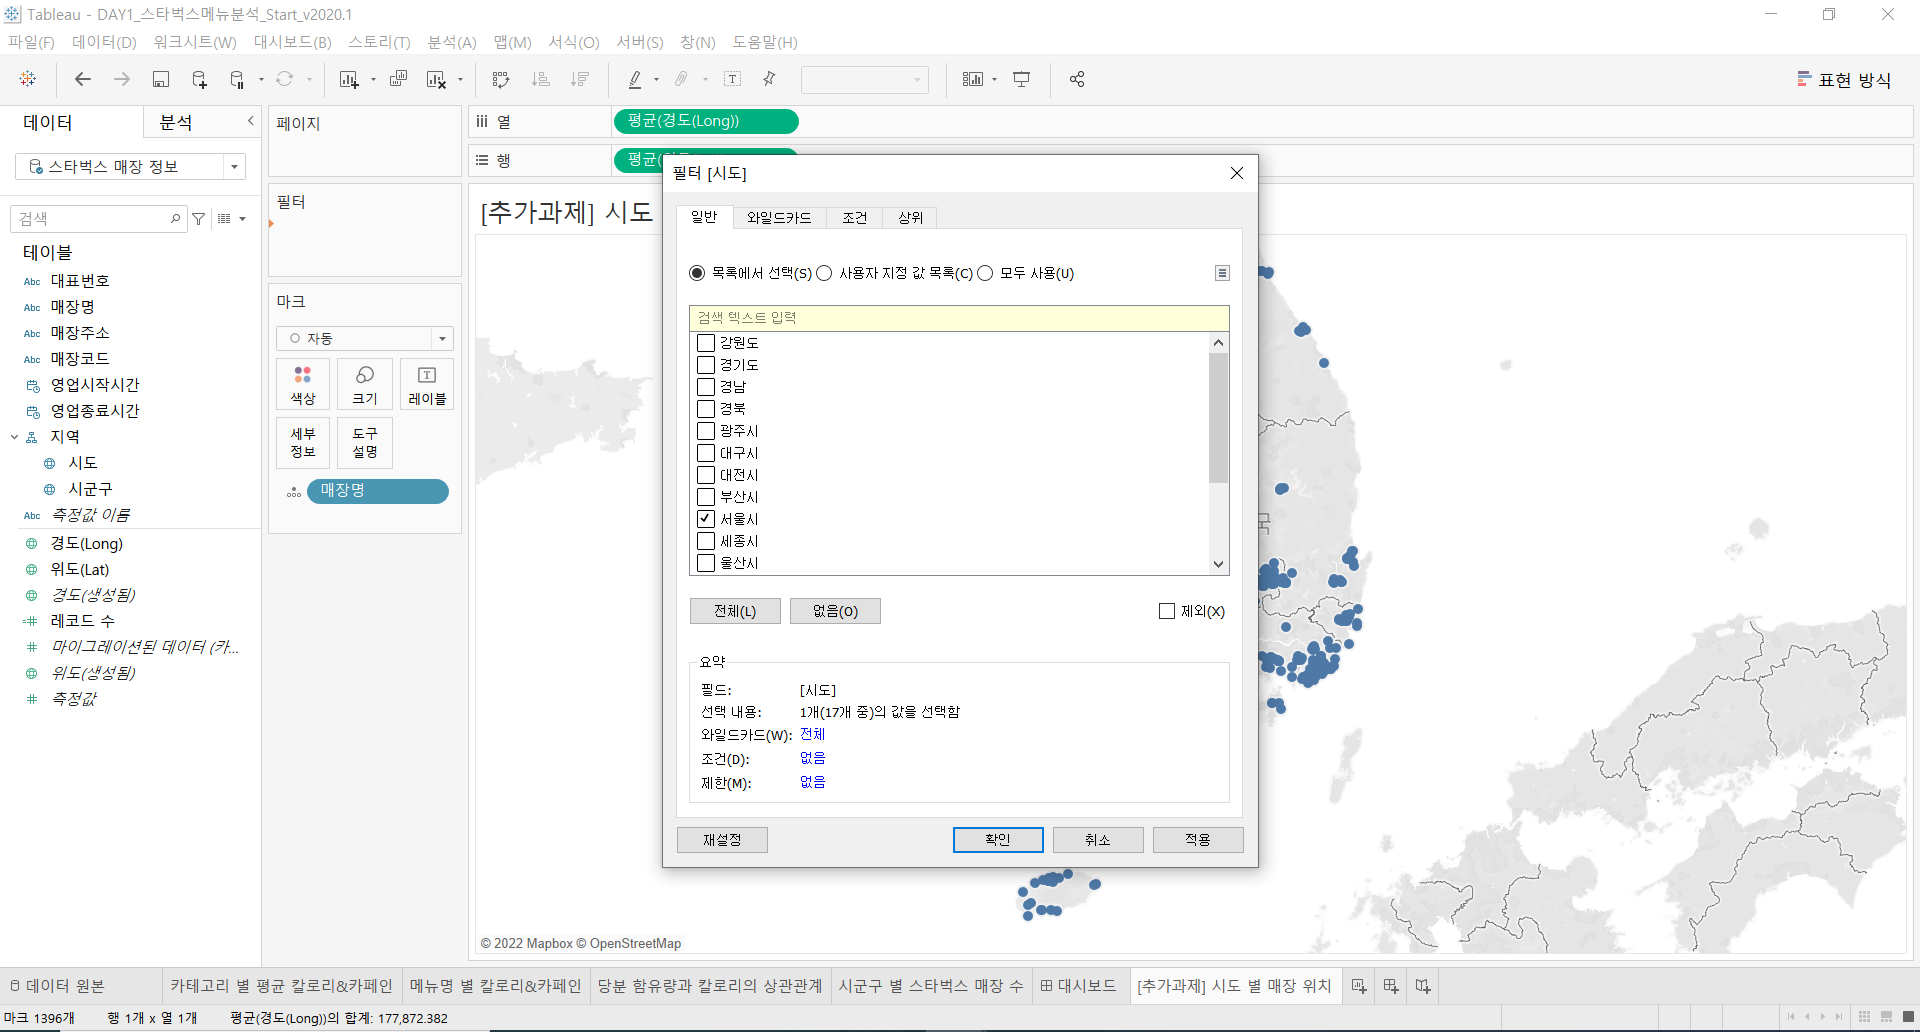This screenshot has width=1920, height=1032.
Task: Click the show/hide cards icon
Action: coord(972,79)
